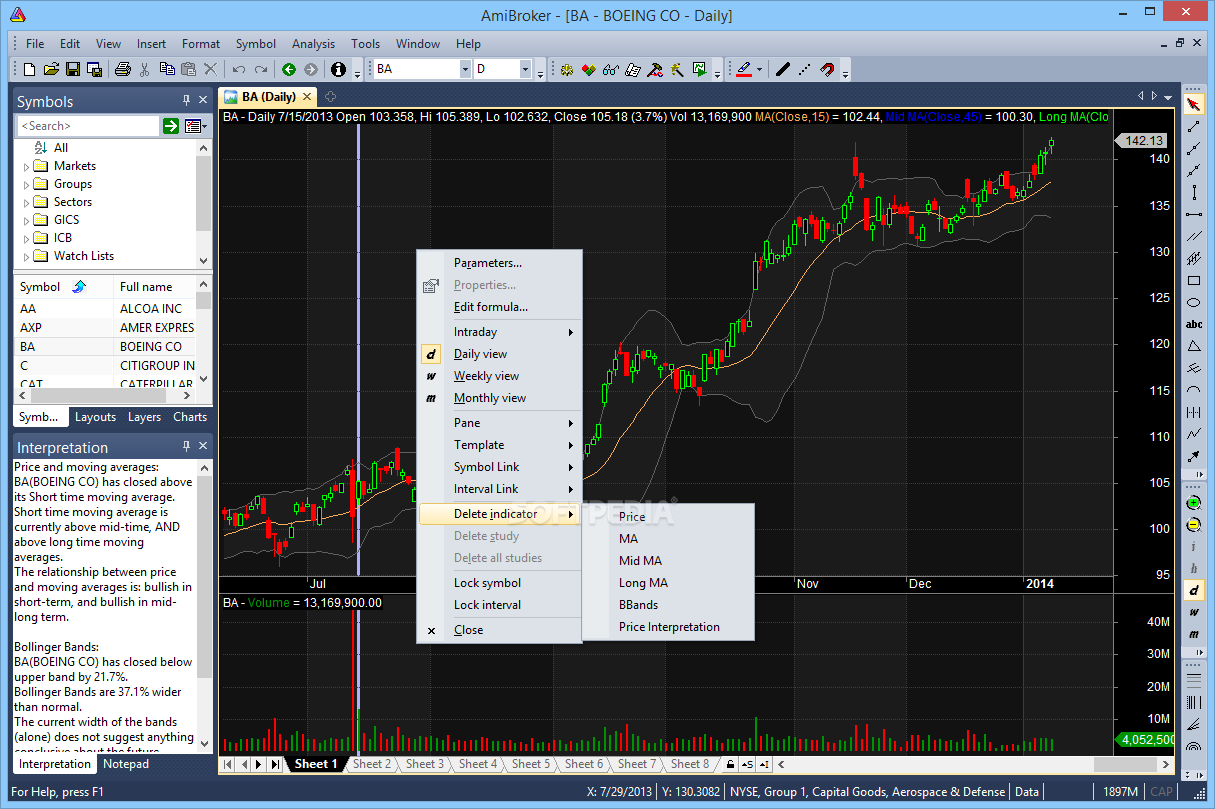Pin the Symbols panel with pushpin
The height and width of the screenshot is (809, 1215).
[185, 101]
